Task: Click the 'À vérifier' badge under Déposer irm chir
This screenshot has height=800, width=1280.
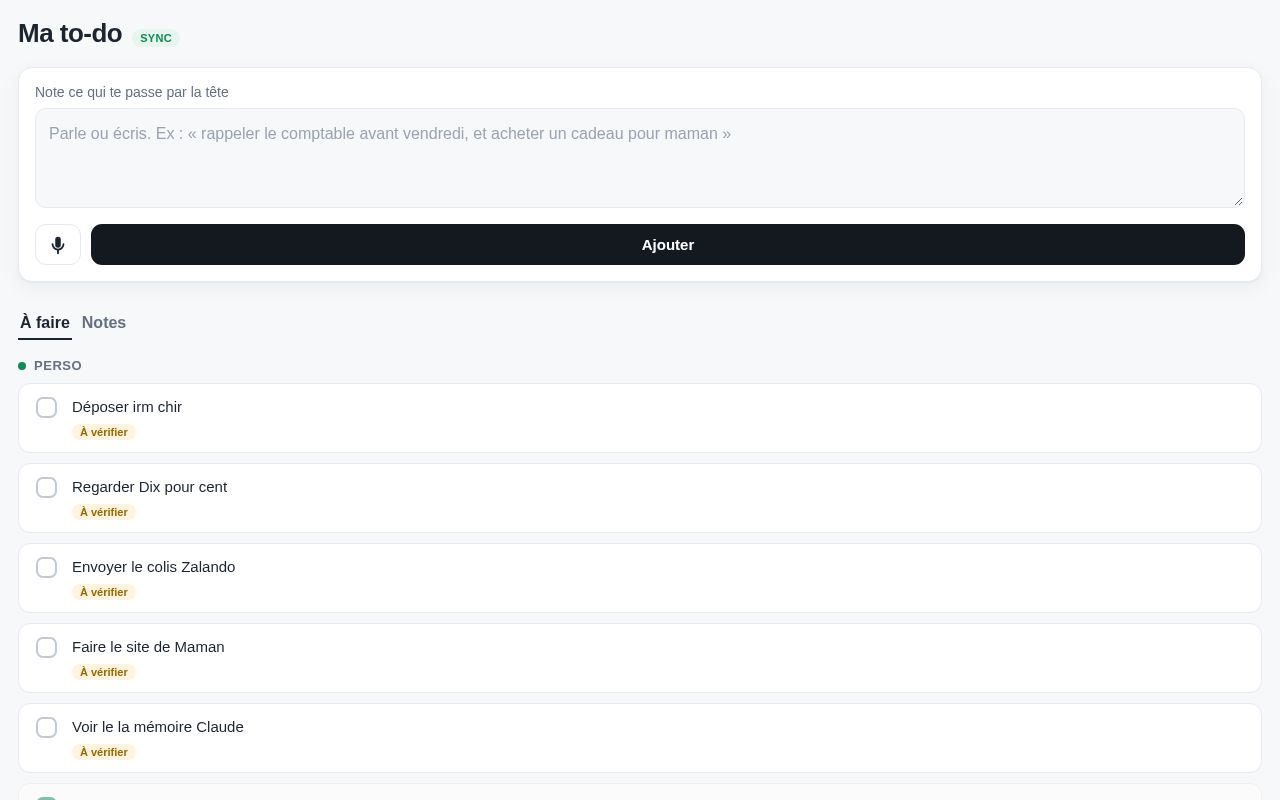Action: [104, 432]
